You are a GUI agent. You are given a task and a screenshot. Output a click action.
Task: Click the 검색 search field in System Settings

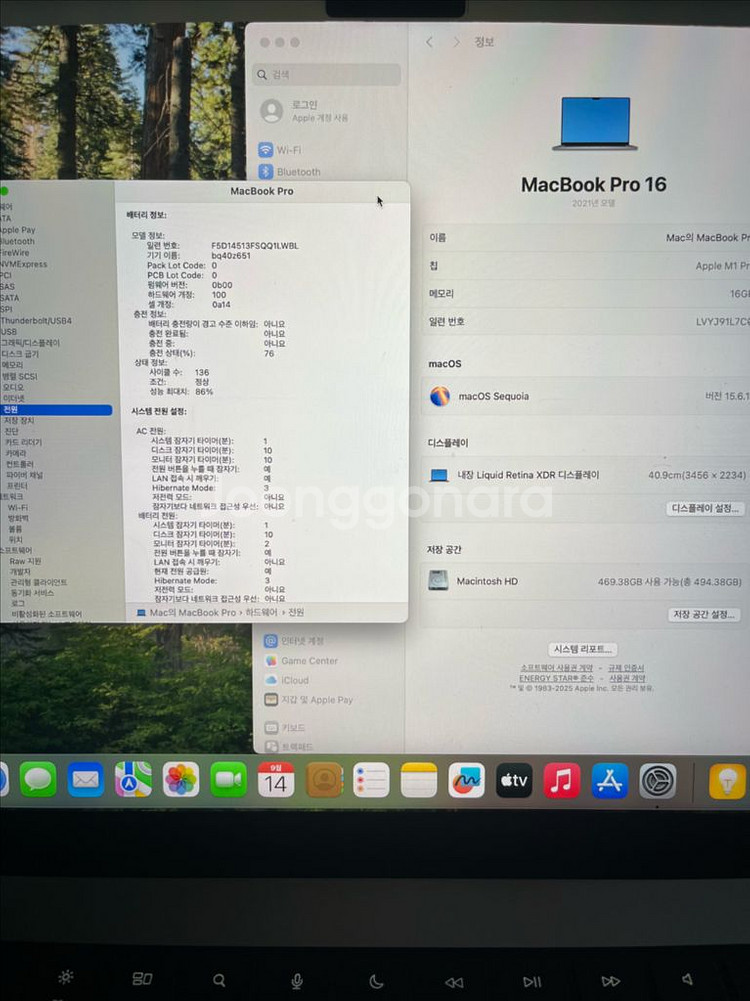[327, 75]
